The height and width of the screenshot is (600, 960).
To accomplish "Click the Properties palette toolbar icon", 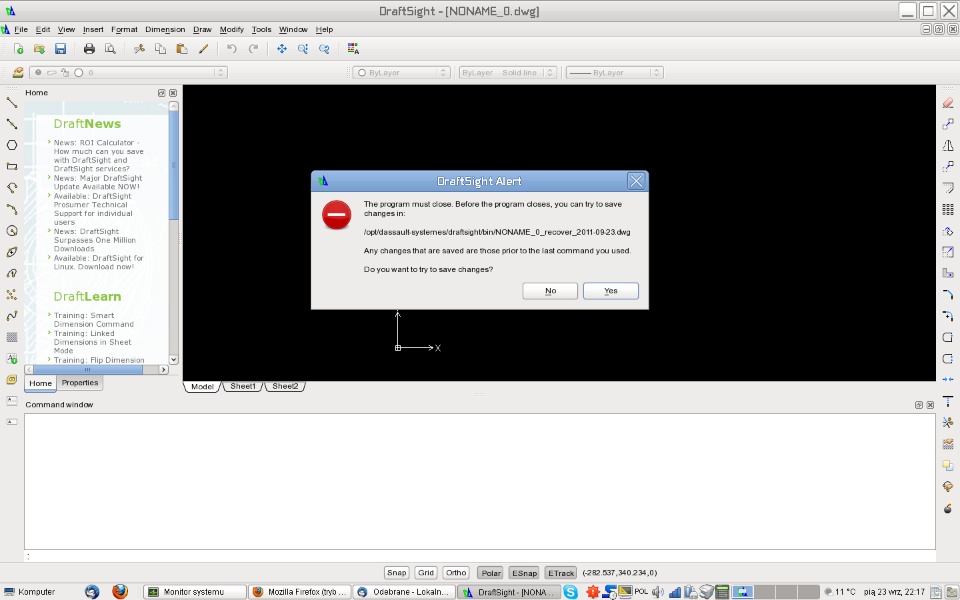I will pyautogui.click(x=353, y=49).
